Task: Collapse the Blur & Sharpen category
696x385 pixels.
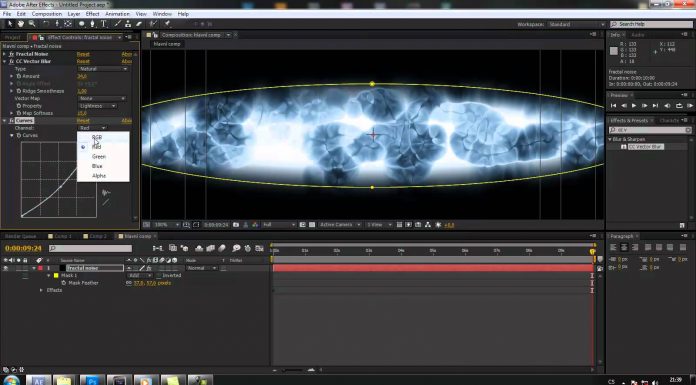Action: [610, 139]
